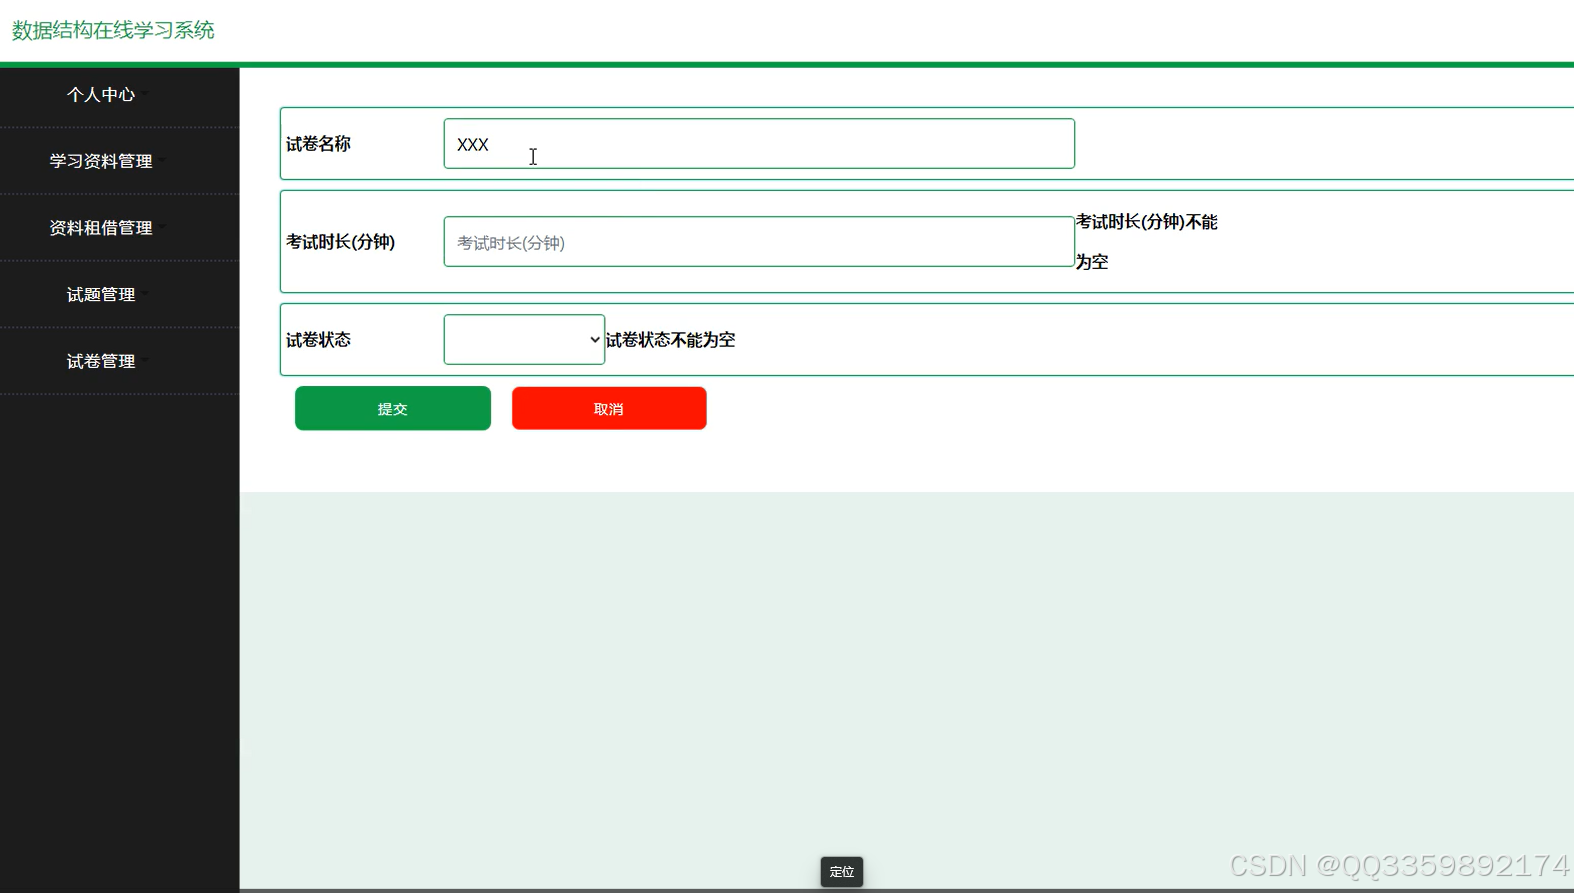Click the 考试时长(分钟)不能为空 error text

1147,242
